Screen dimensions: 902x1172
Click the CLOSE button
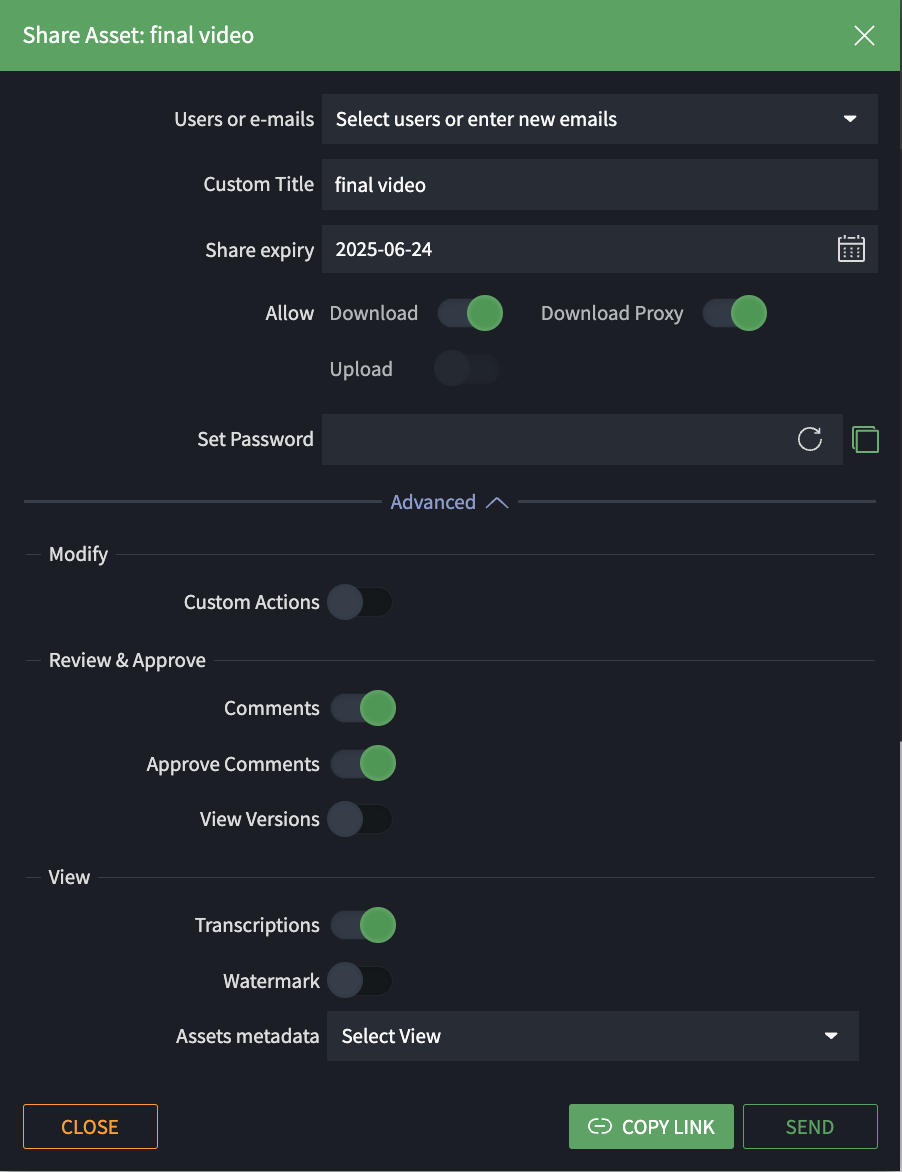pyautogui.click(x=90, y=1126)
